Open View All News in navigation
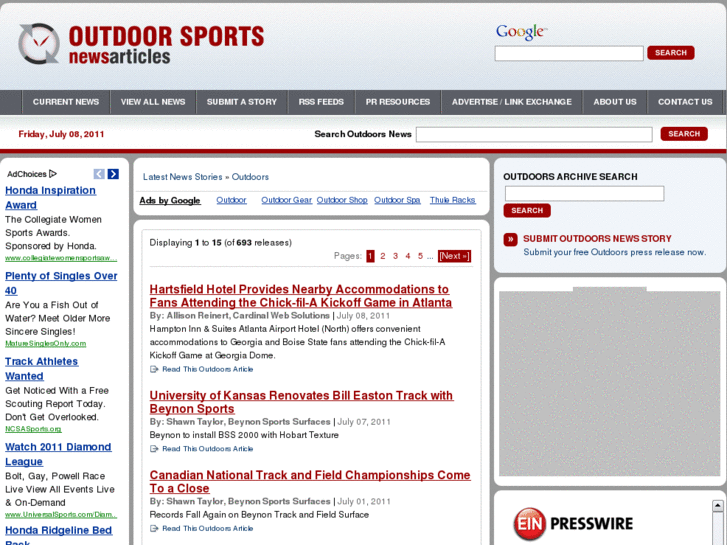Viewport: 727px width, 545px height. [153, 102]
